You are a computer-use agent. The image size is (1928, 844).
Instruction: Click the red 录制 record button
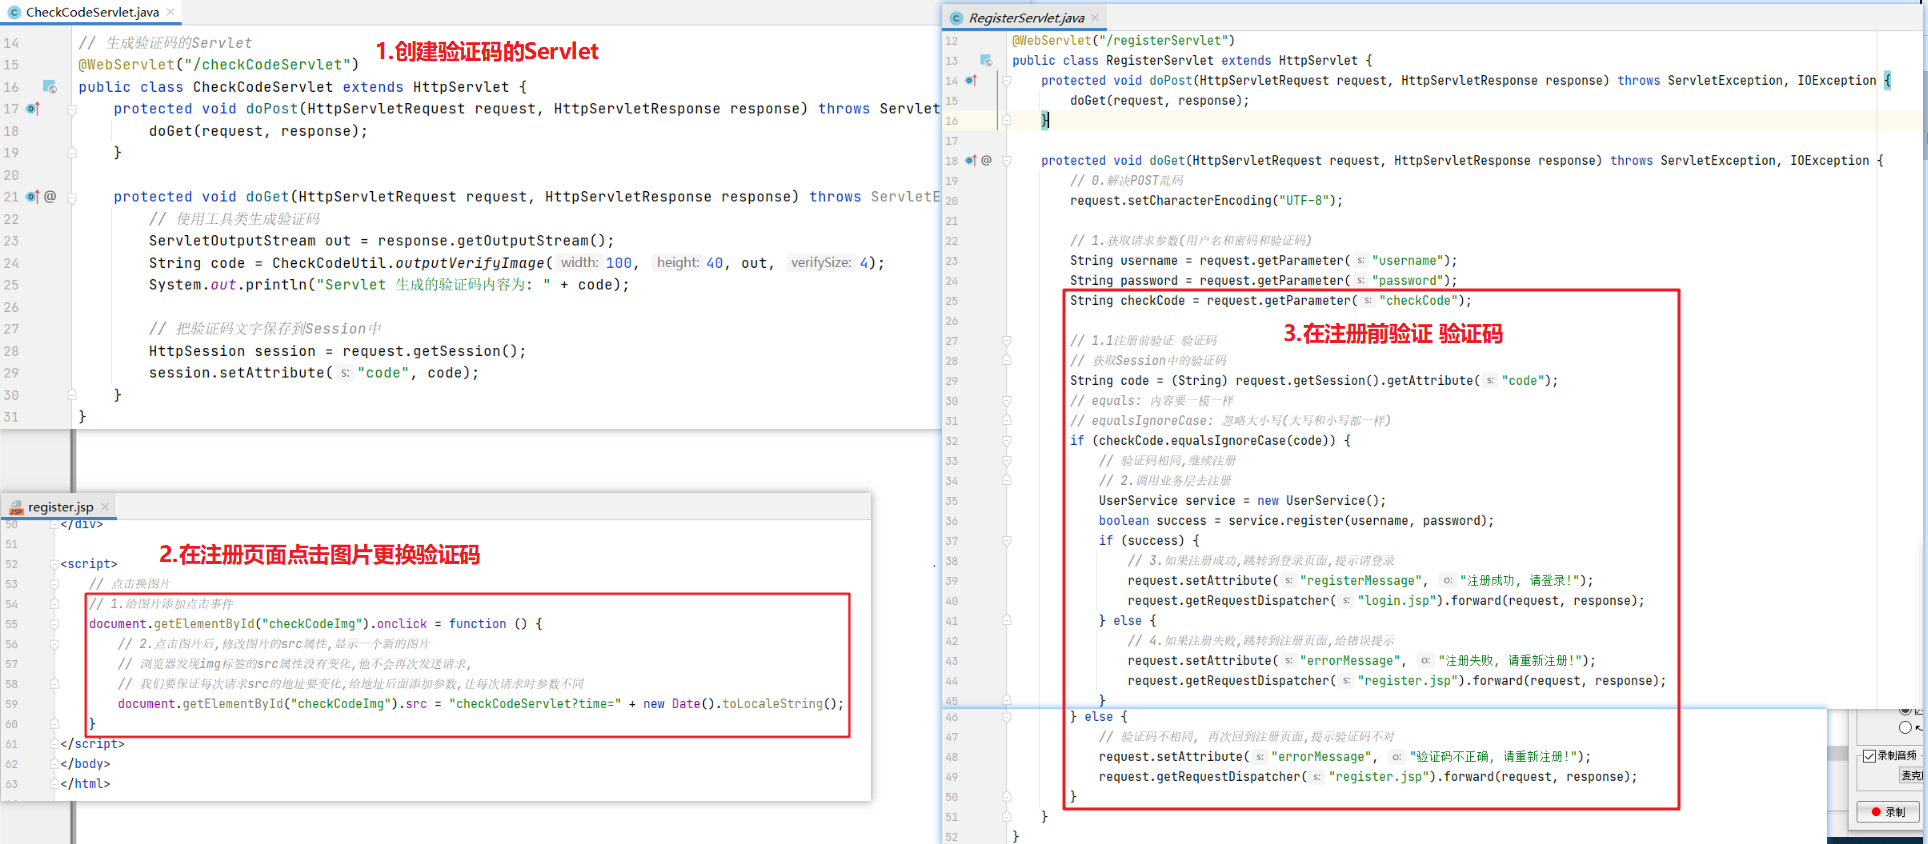click(x=1889, y=812)
